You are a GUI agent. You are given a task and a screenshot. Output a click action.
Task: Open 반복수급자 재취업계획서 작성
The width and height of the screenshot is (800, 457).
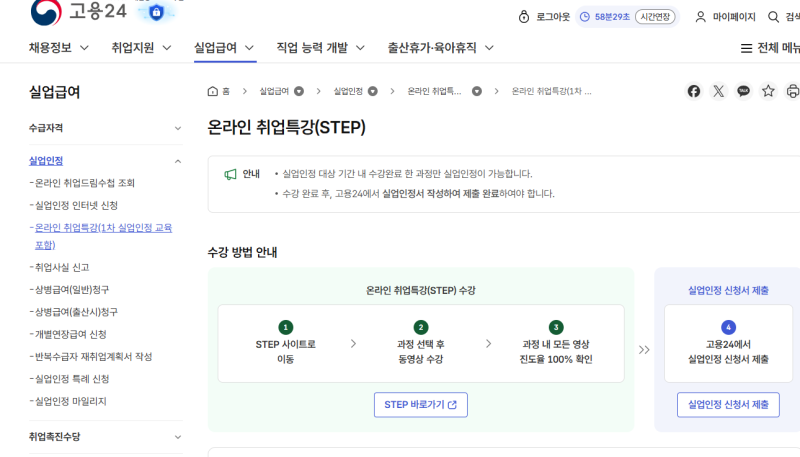(94, 357)
